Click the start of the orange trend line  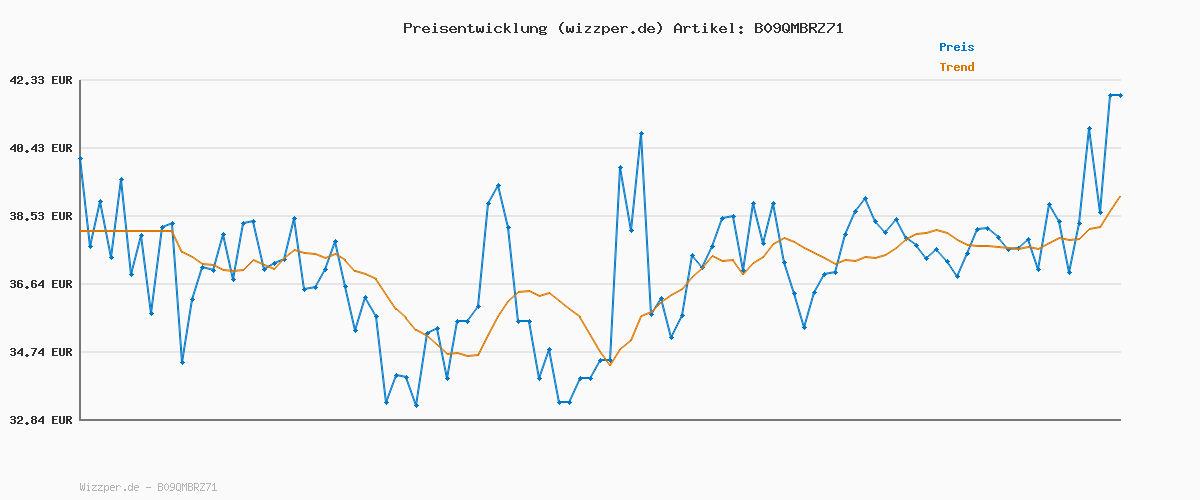click(x=81, y=231)
